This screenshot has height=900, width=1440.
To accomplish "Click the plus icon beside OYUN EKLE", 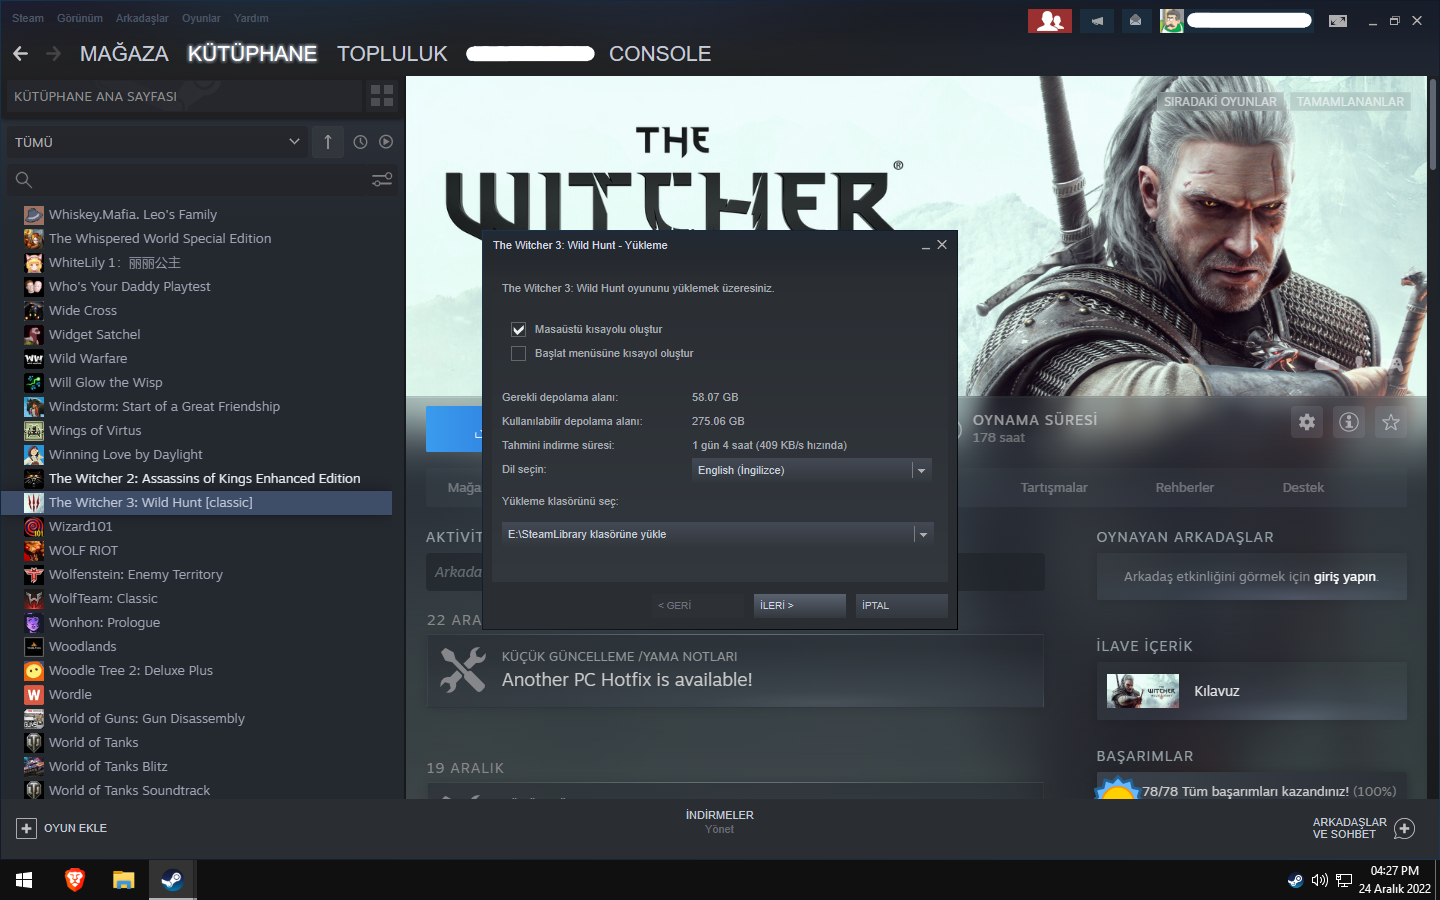I will click(26, 828).
